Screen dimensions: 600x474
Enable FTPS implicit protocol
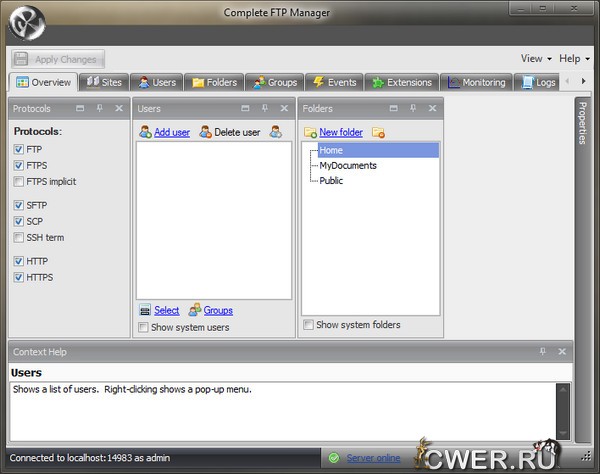[19, 181]
